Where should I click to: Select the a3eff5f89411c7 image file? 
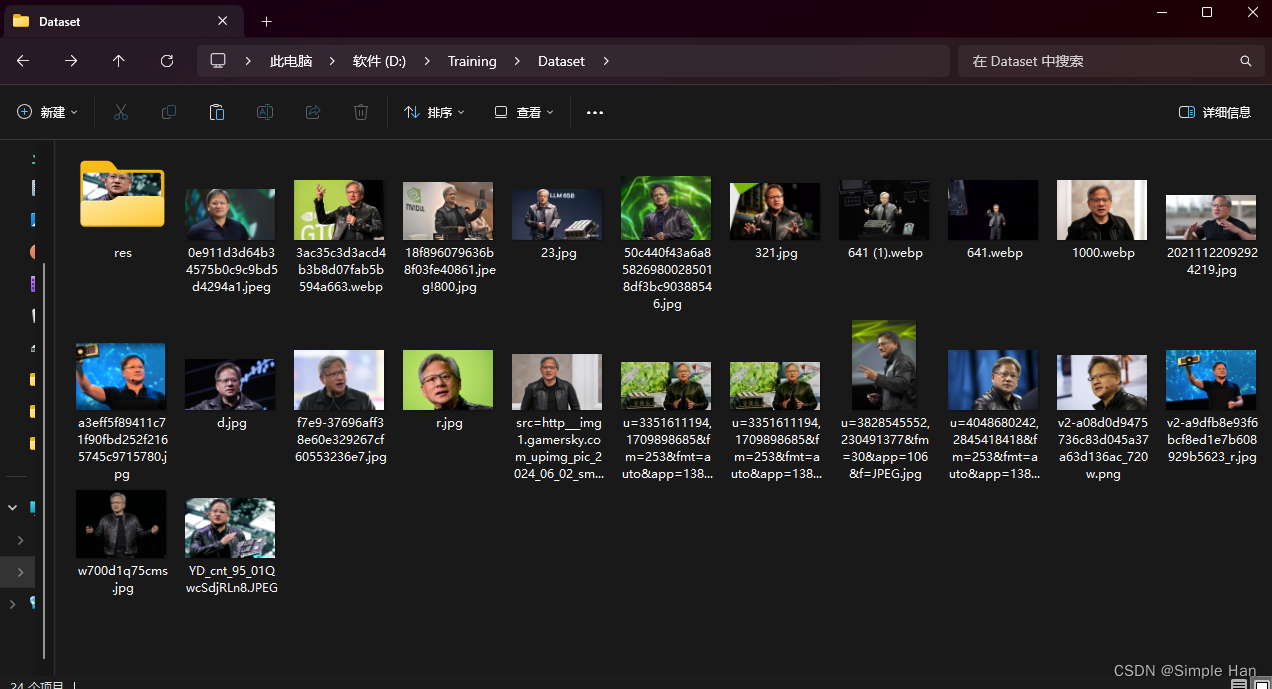(x=121, y=412)
